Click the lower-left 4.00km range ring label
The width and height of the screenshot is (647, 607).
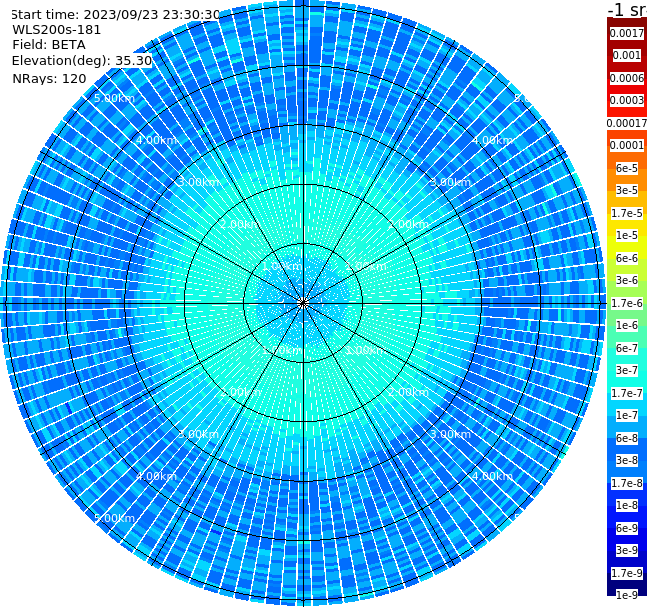tap(156, 476)
